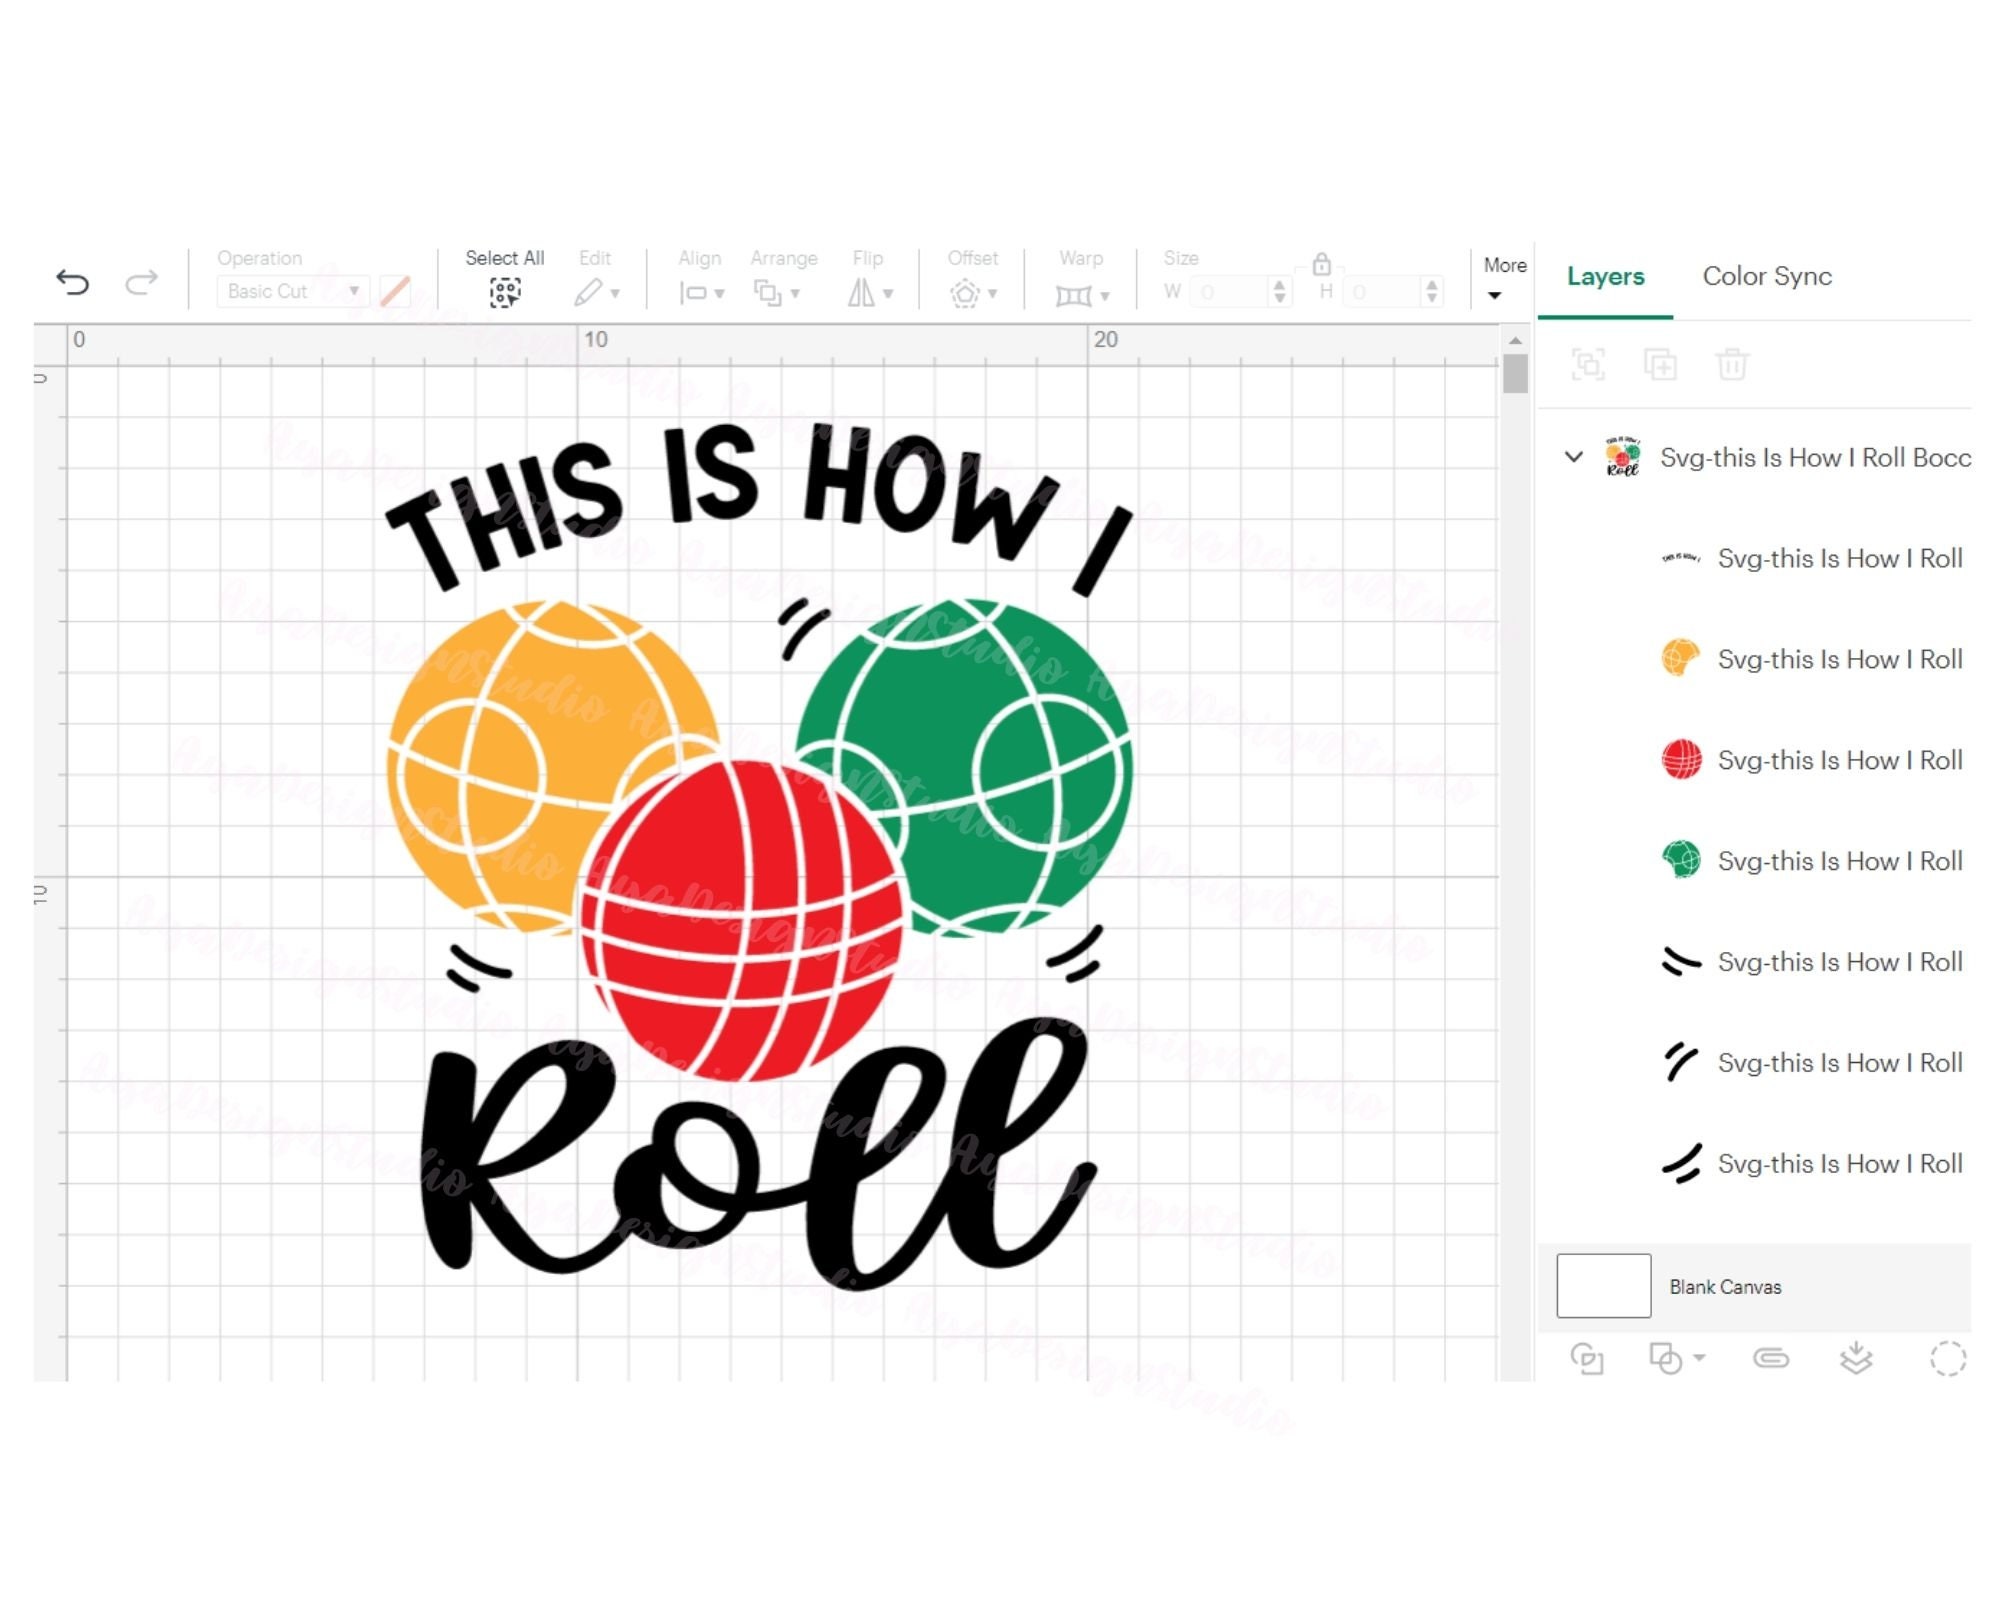The height and width of the screenshot is (1620, 2000).
Task: Toggle the size aspect ratio lock
Action: point(1322,264)
